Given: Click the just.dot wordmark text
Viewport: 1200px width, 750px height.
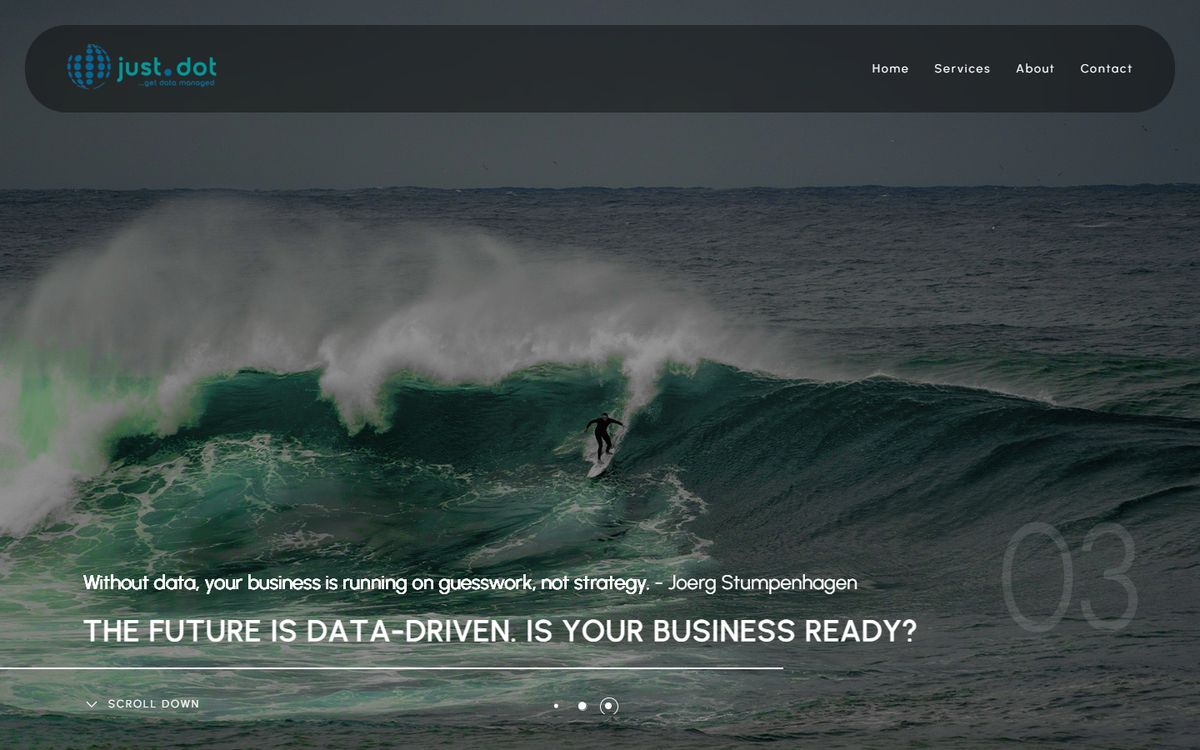Looking at the screenshot, I should 166,67.
